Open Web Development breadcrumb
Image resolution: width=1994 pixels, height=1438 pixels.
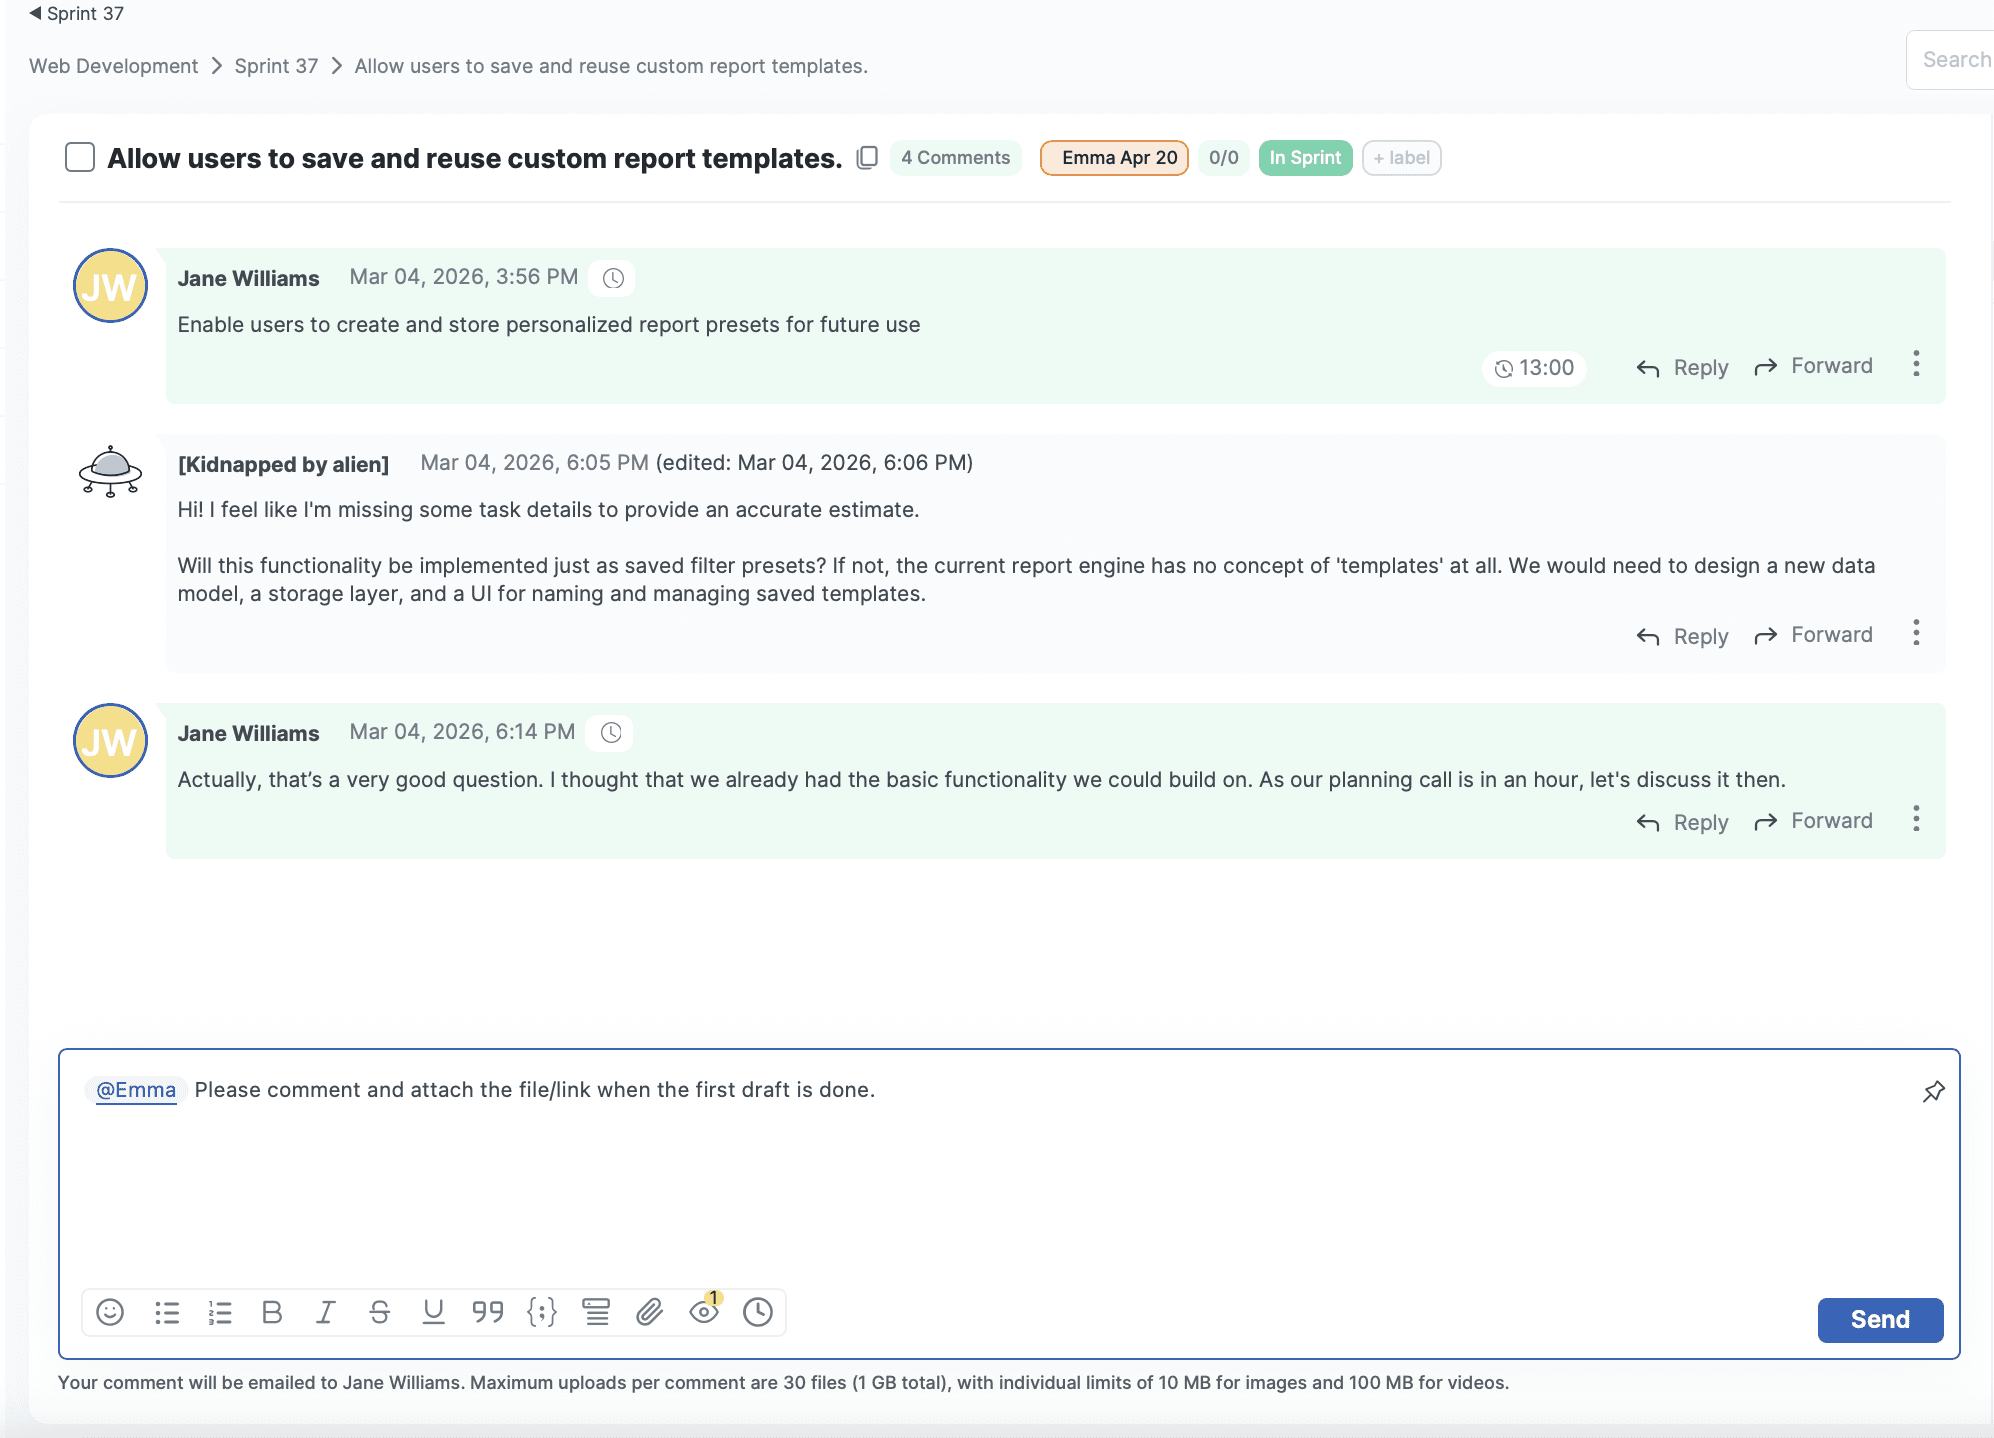click(113, 66)
